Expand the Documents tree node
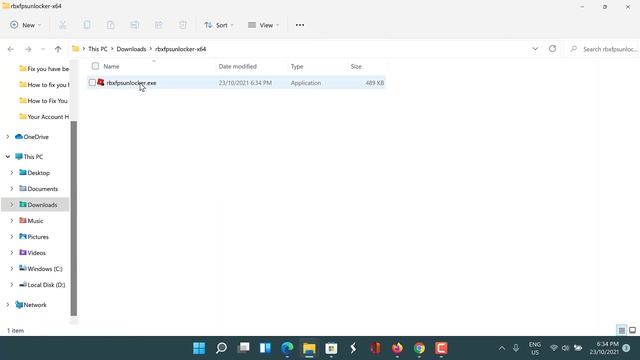Screen dimensions: 640x360 pyautogui.click(x=12, y=189)
